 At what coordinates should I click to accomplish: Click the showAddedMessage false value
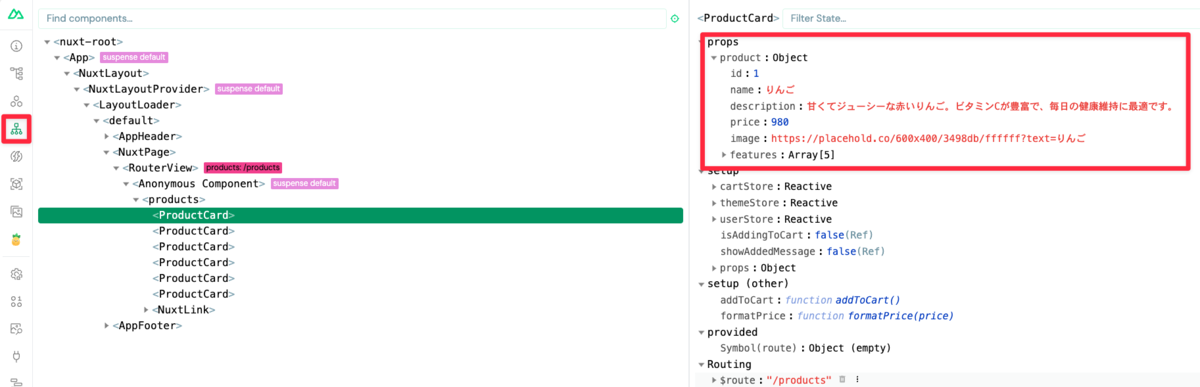[840, 252]
